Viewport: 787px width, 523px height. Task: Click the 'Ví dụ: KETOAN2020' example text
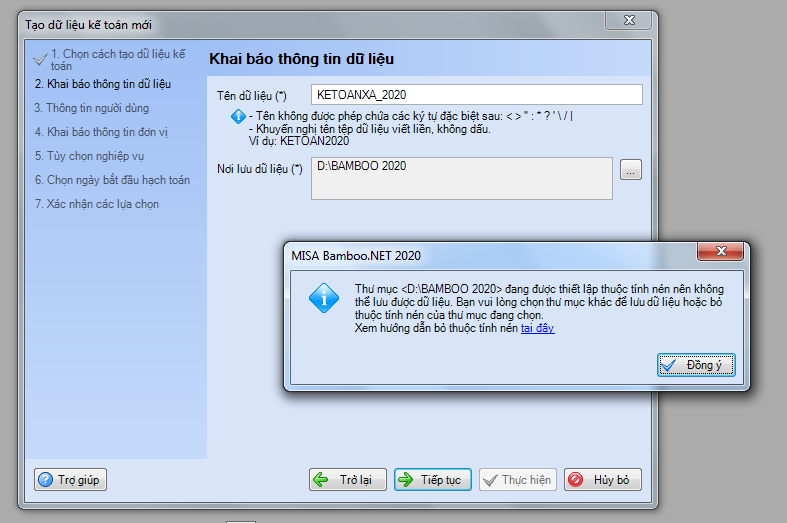click(x=299, y=141)
